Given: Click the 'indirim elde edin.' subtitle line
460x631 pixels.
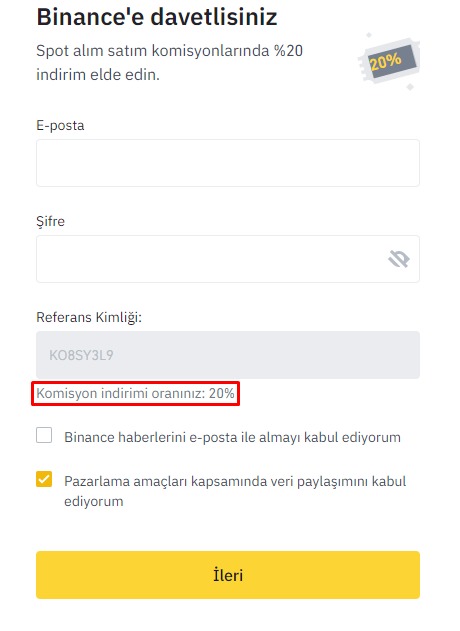Looking at the screenshot, I should click(98, 75).
